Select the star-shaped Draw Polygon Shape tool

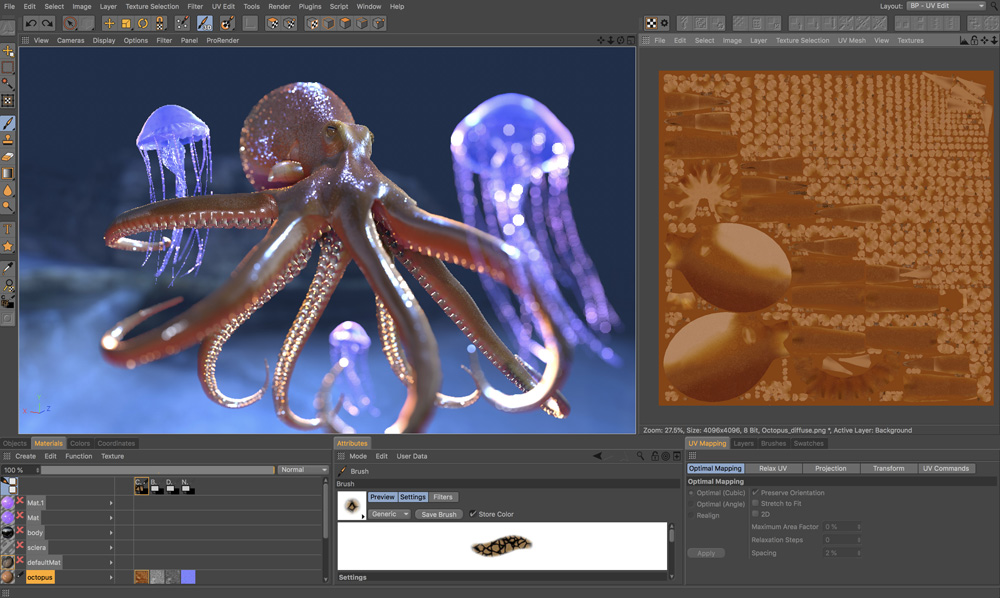(8, 246)
